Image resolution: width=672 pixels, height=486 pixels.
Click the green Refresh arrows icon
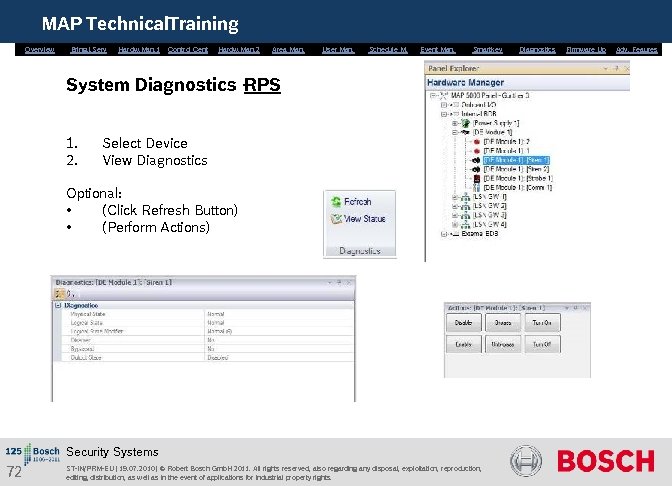(336, 201)
